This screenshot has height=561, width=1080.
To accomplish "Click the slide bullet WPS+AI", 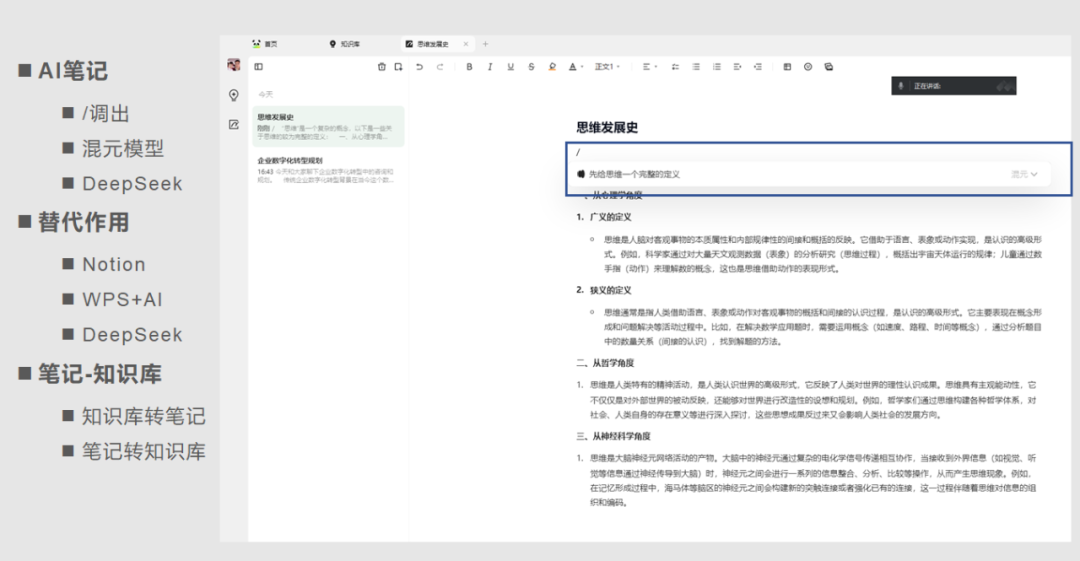I will point(122,300).
